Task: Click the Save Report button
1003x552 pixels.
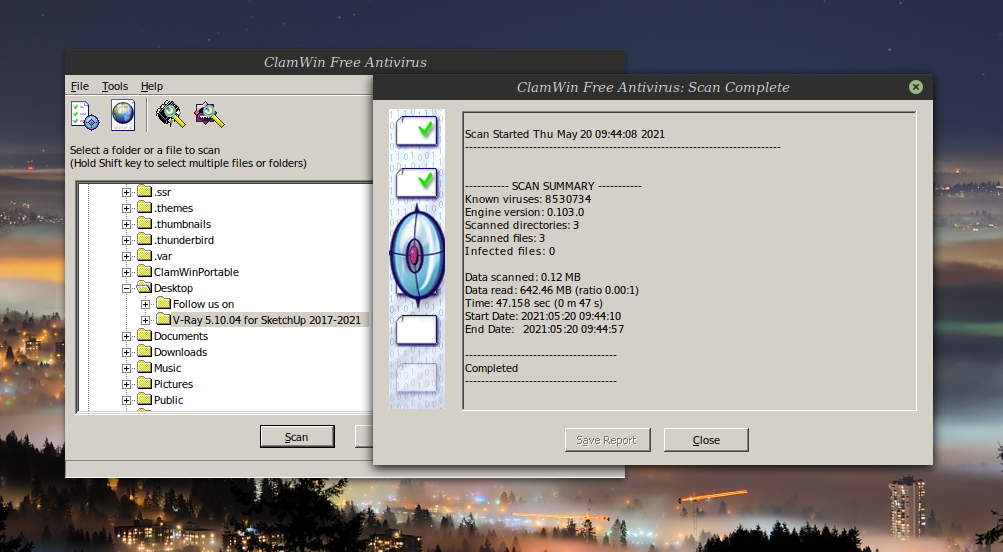Action: coord(607,440)
